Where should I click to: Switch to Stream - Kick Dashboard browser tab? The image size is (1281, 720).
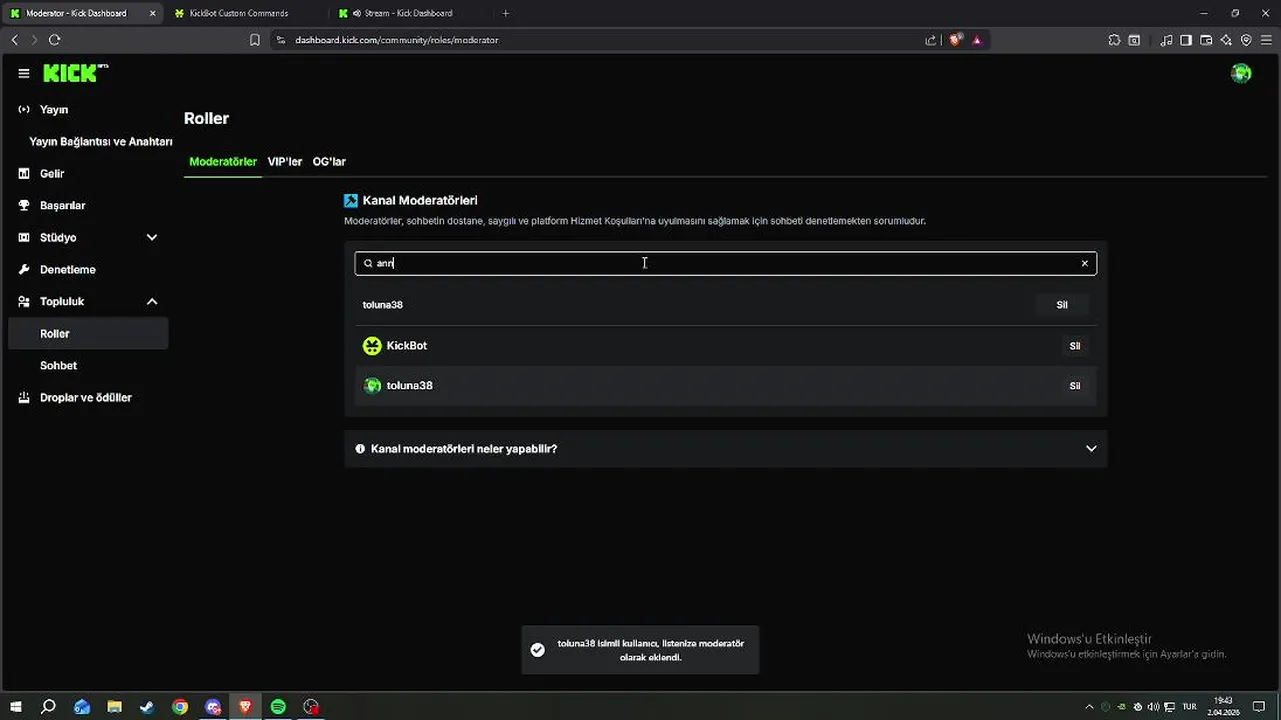coord(410,13)
